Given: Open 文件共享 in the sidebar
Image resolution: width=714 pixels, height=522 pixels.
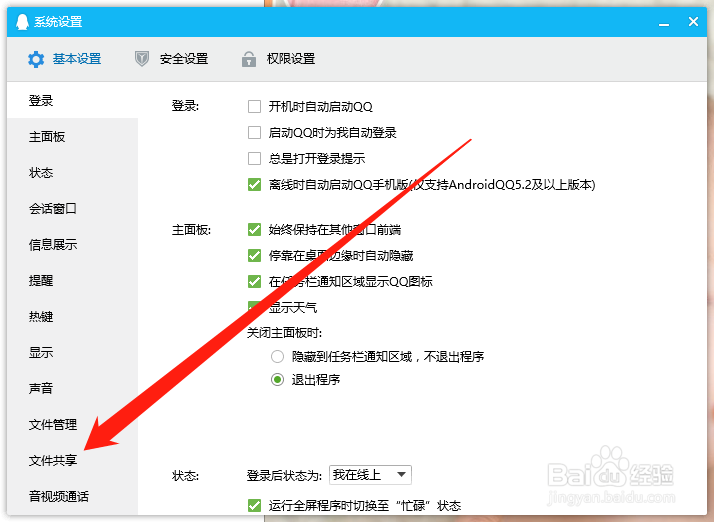Looking at the screenshot, I should [72, 461].
